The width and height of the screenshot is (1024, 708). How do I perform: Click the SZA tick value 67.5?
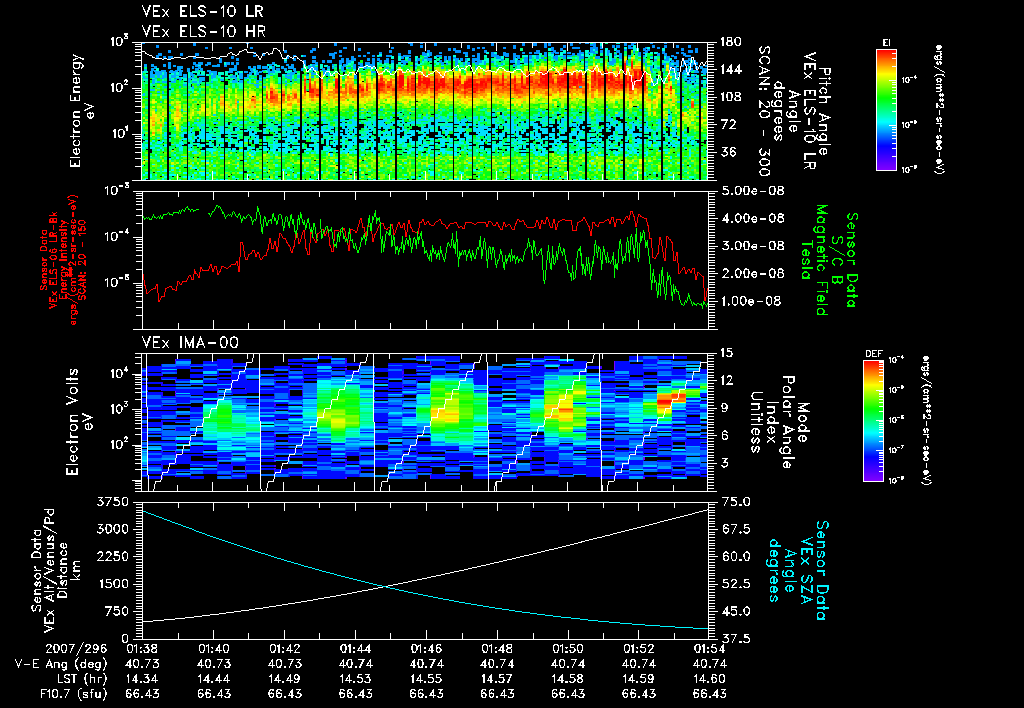(735, 529)
